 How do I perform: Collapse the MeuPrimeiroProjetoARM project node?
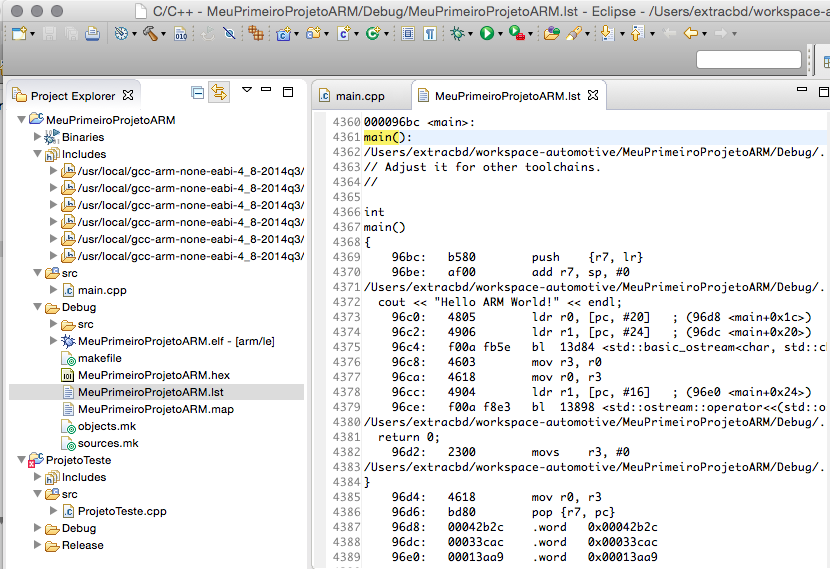click(22, 120)
